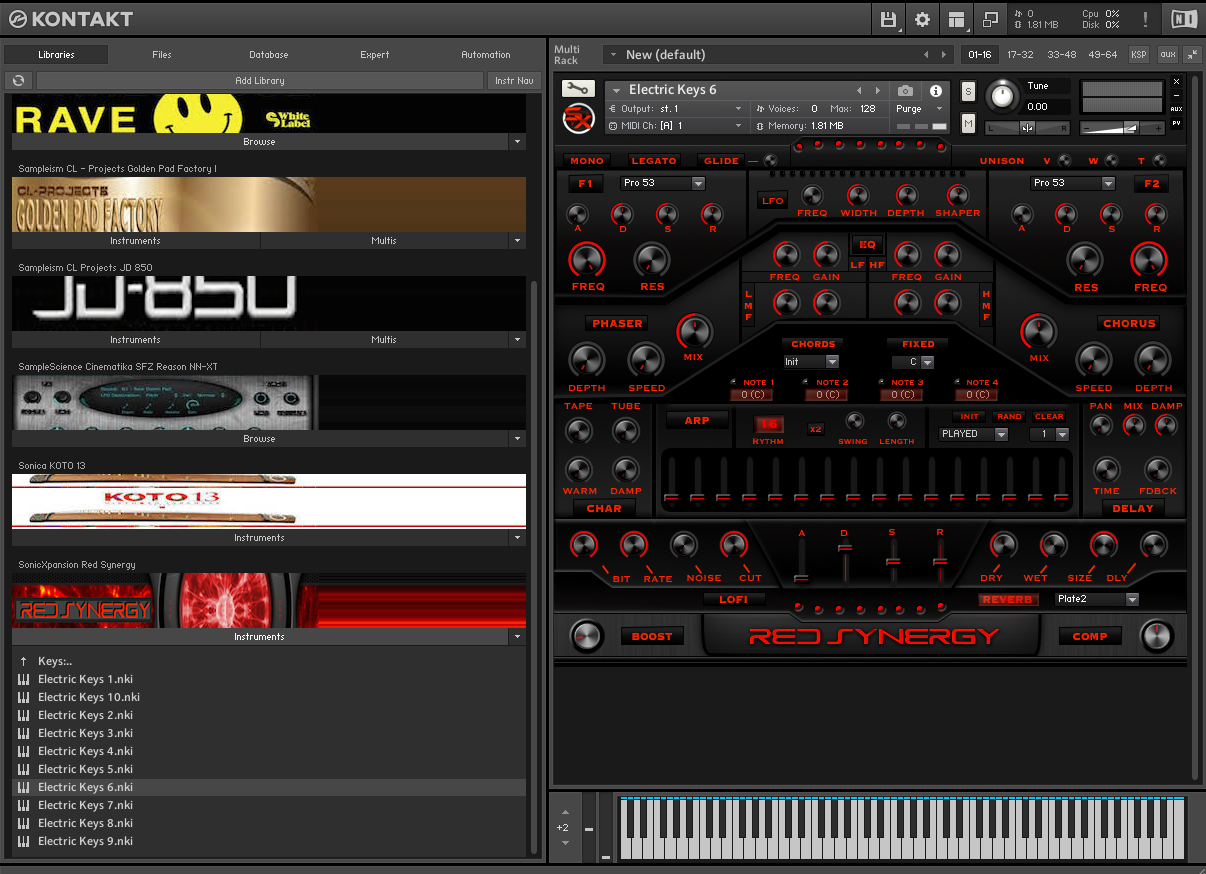Viewport: 1206px width, 874px height.
Task: Open the chords Init dropdown
Action: (811, 362)
